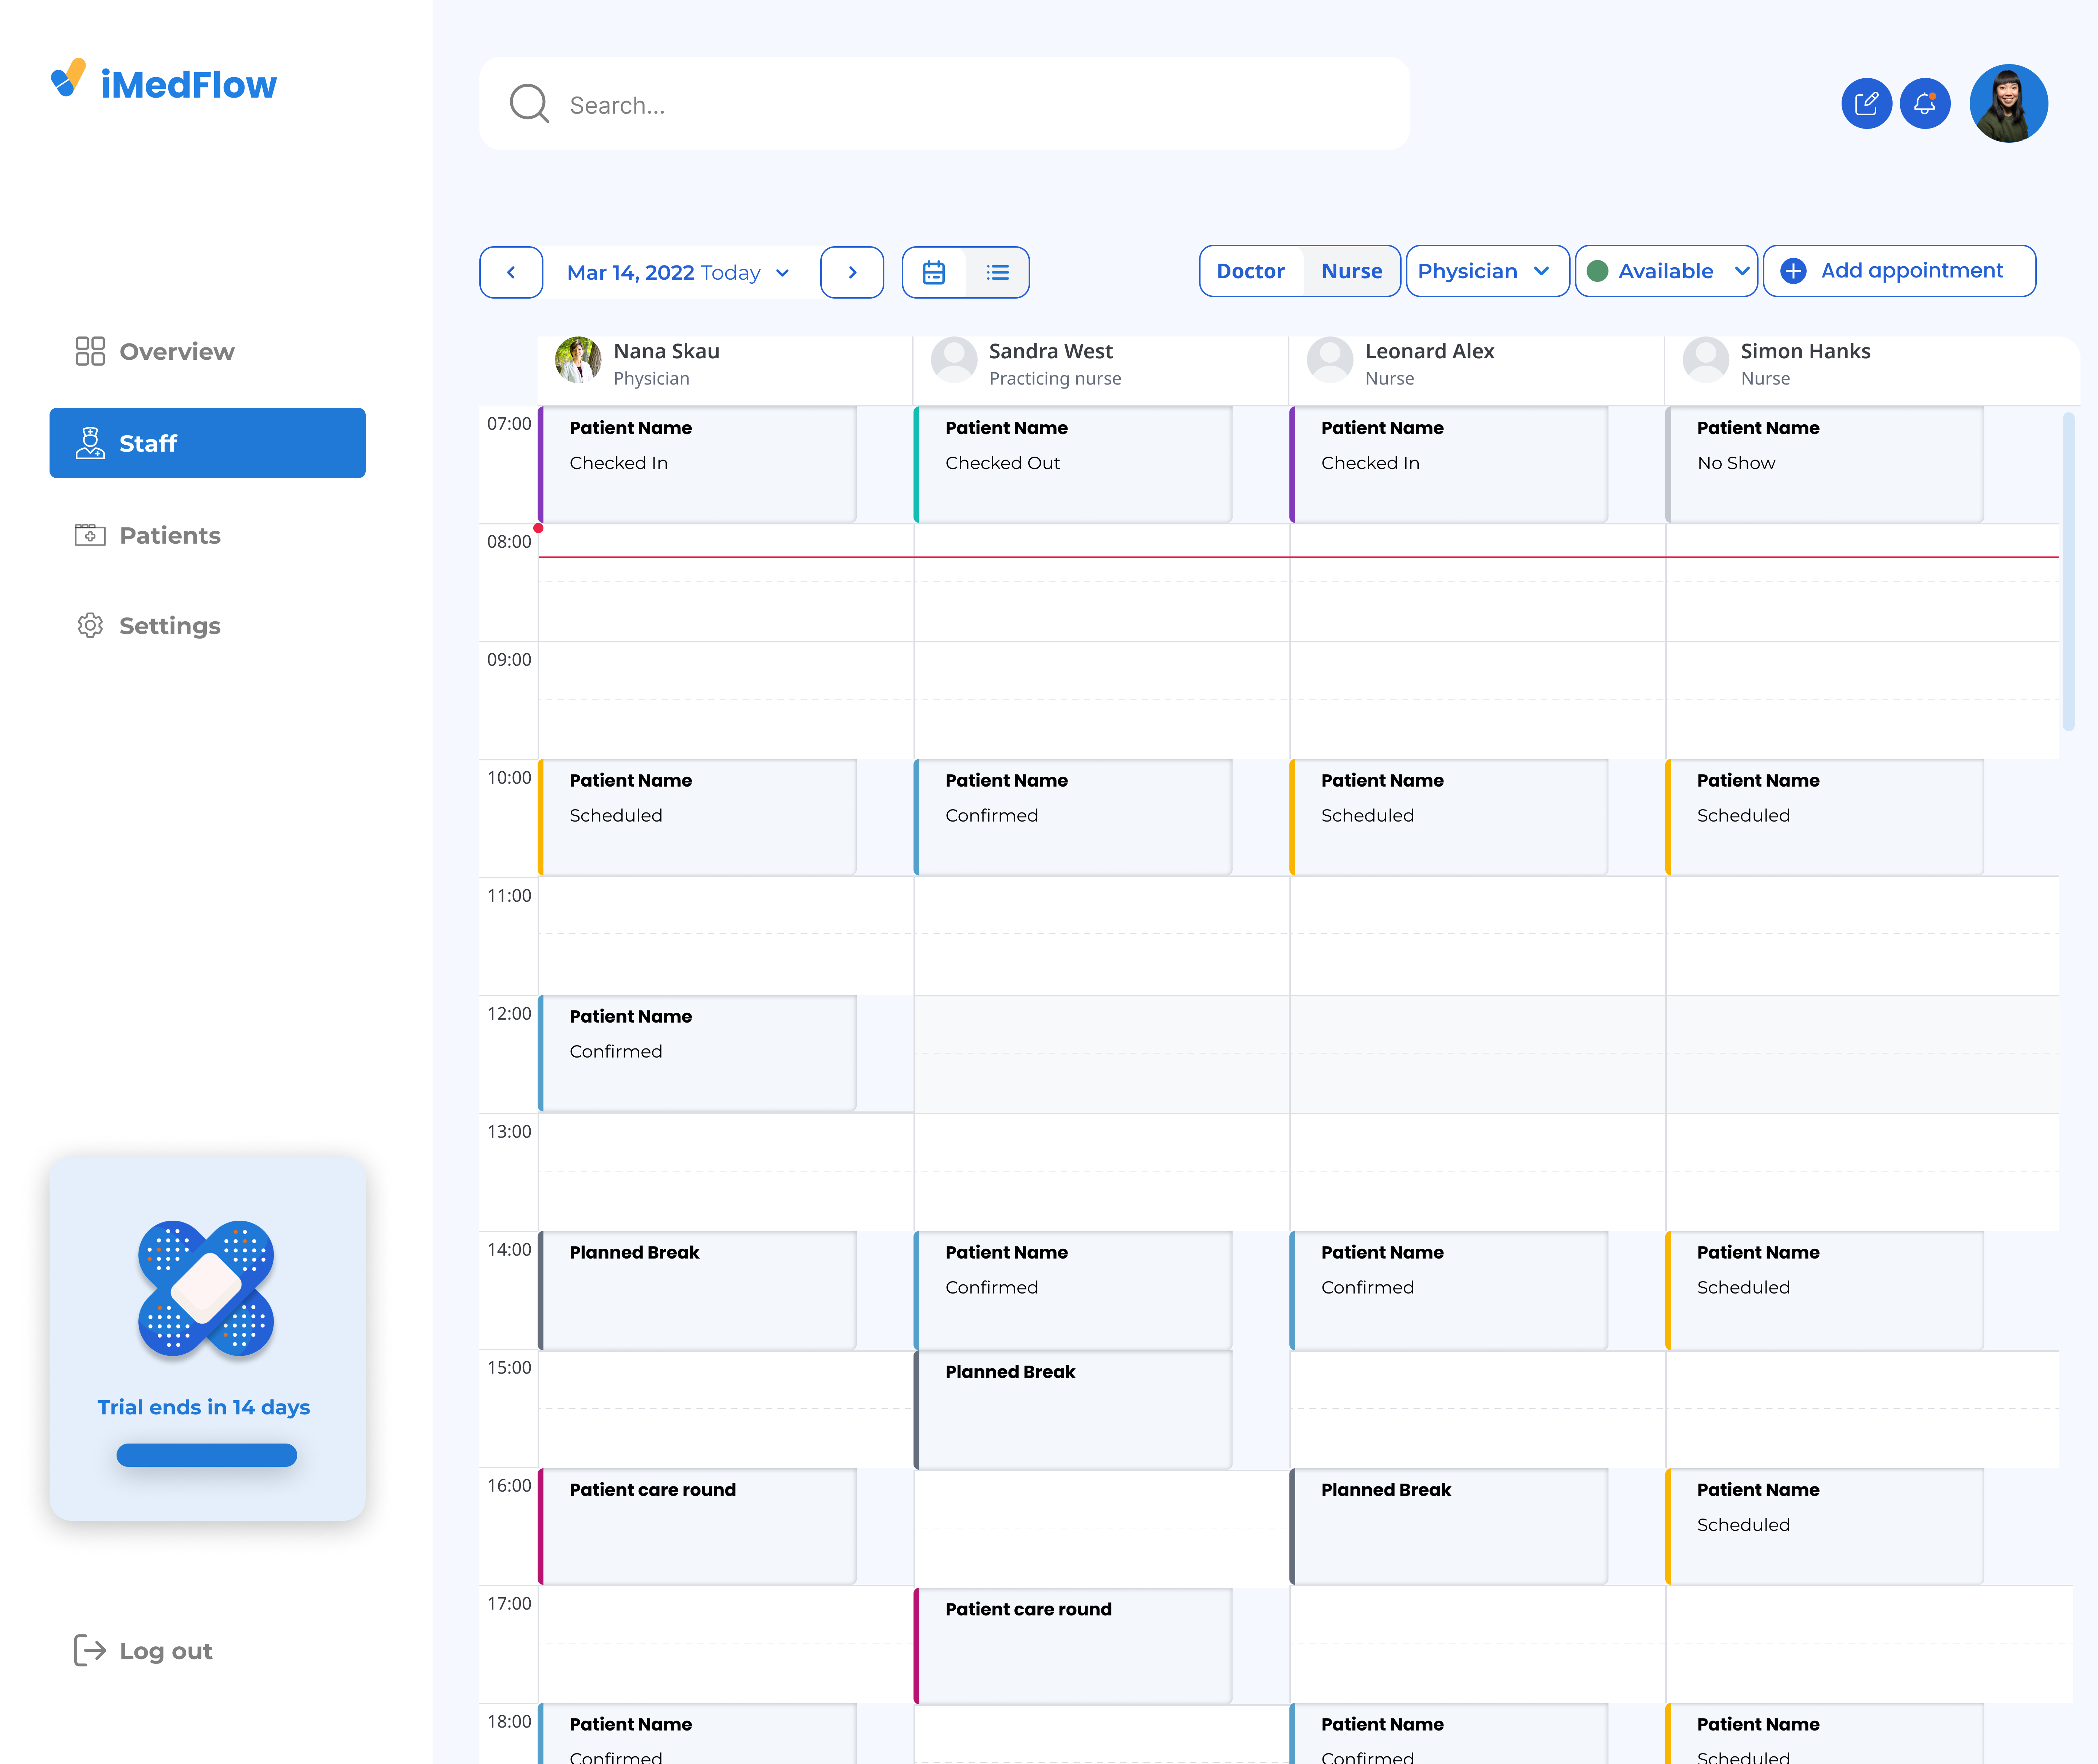Open Sandra West's 14:00 Confirmed appointment
Image resolution: width=2098 pixels, height=1764 pixels.
[x=1073, y=1290]
